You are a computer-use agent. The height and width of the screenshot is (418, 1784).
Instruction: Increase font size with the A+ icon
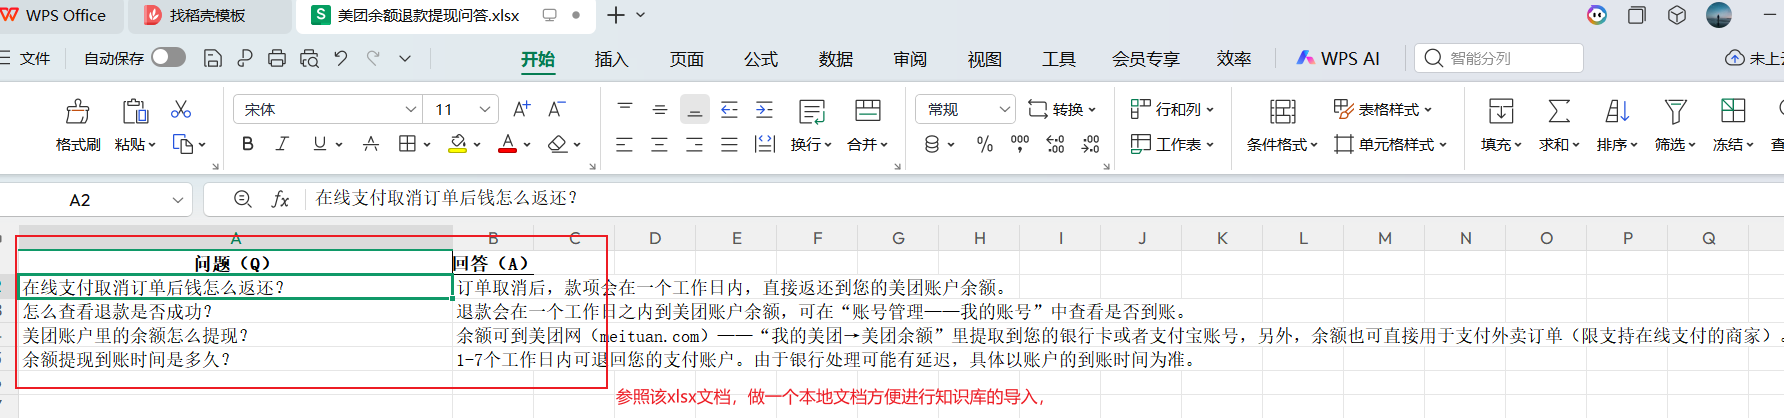coord(522,109)
